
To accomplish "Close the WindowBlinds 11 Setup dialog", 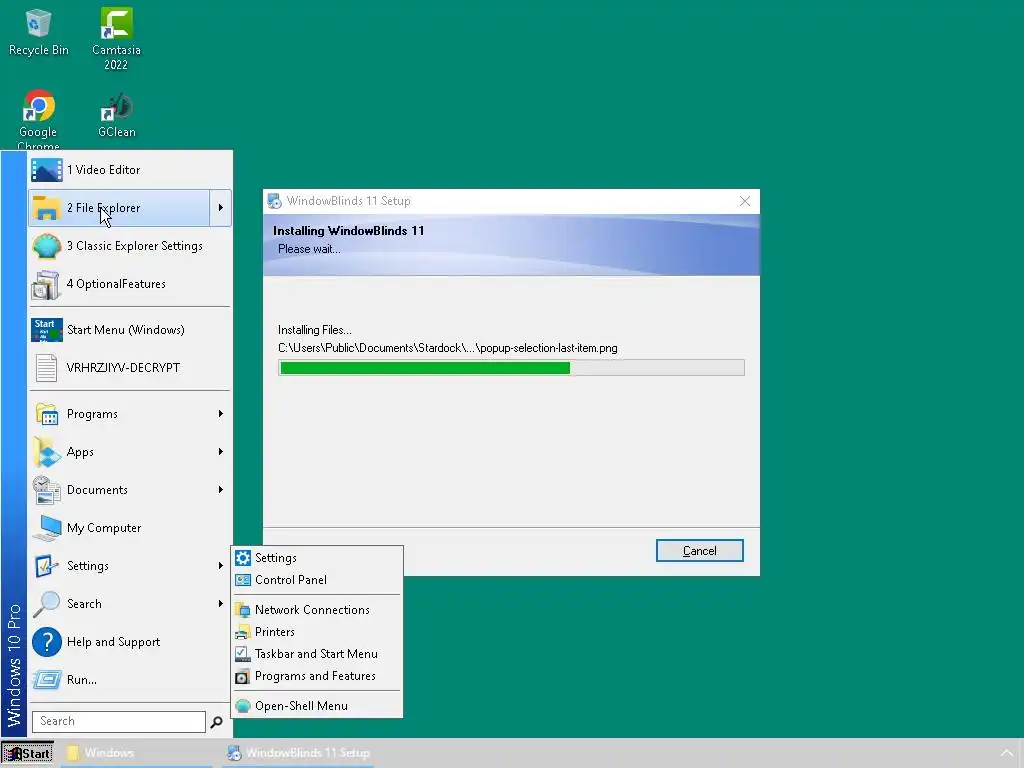I will (x=744, y=201).
